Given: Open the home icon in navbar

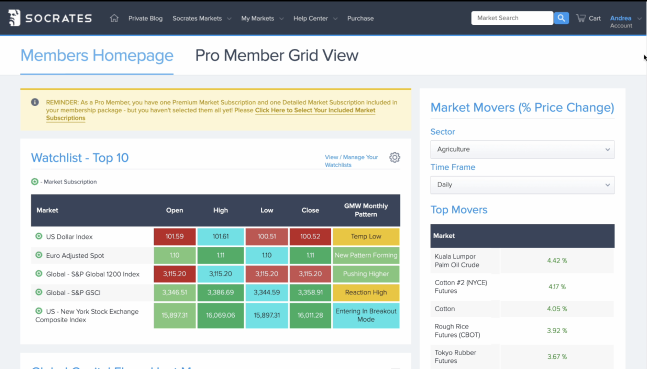Looking at the screenshot, I should 114,18.
